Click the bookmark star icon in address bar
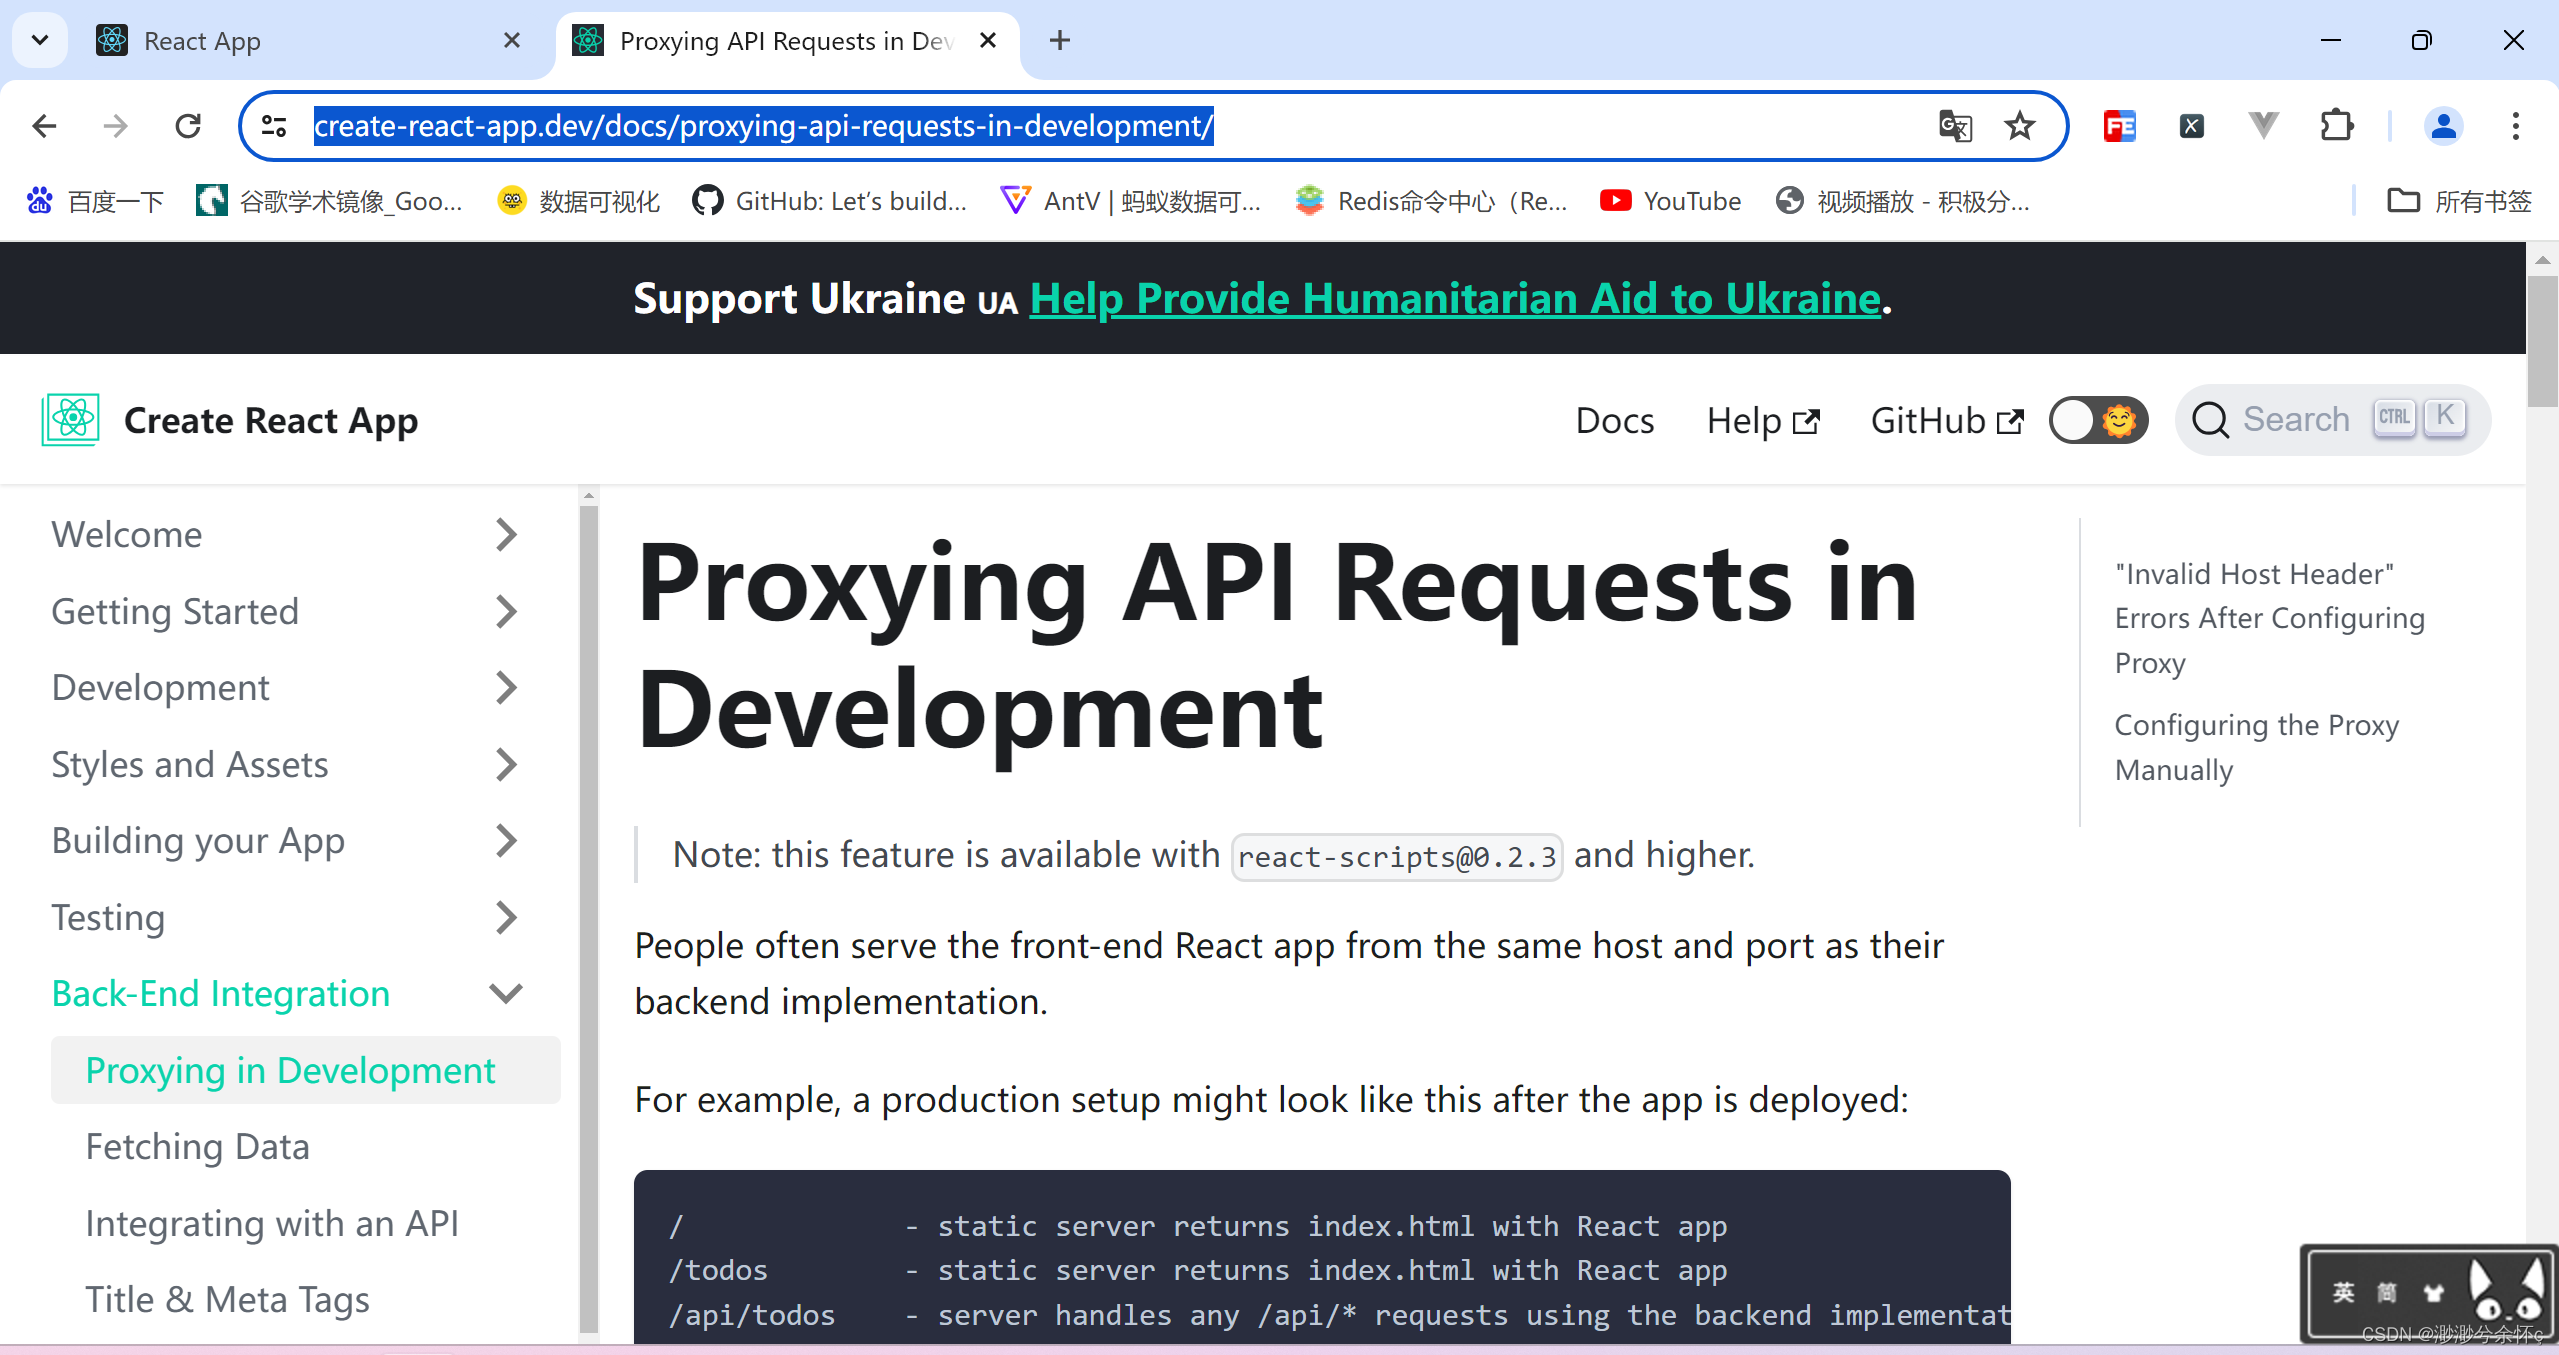The height and width of the screenshot is (1355, 2559). coord(2019,126)
